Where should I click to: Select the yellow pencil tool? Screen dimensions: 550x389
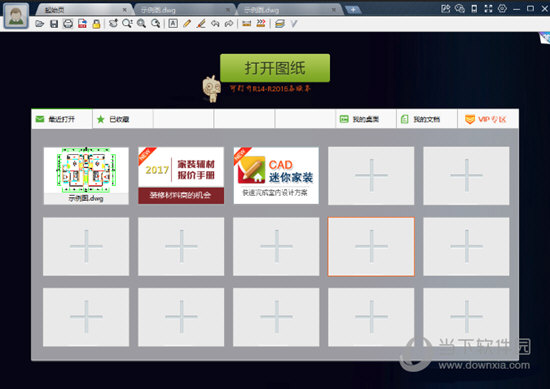point(187,24)
